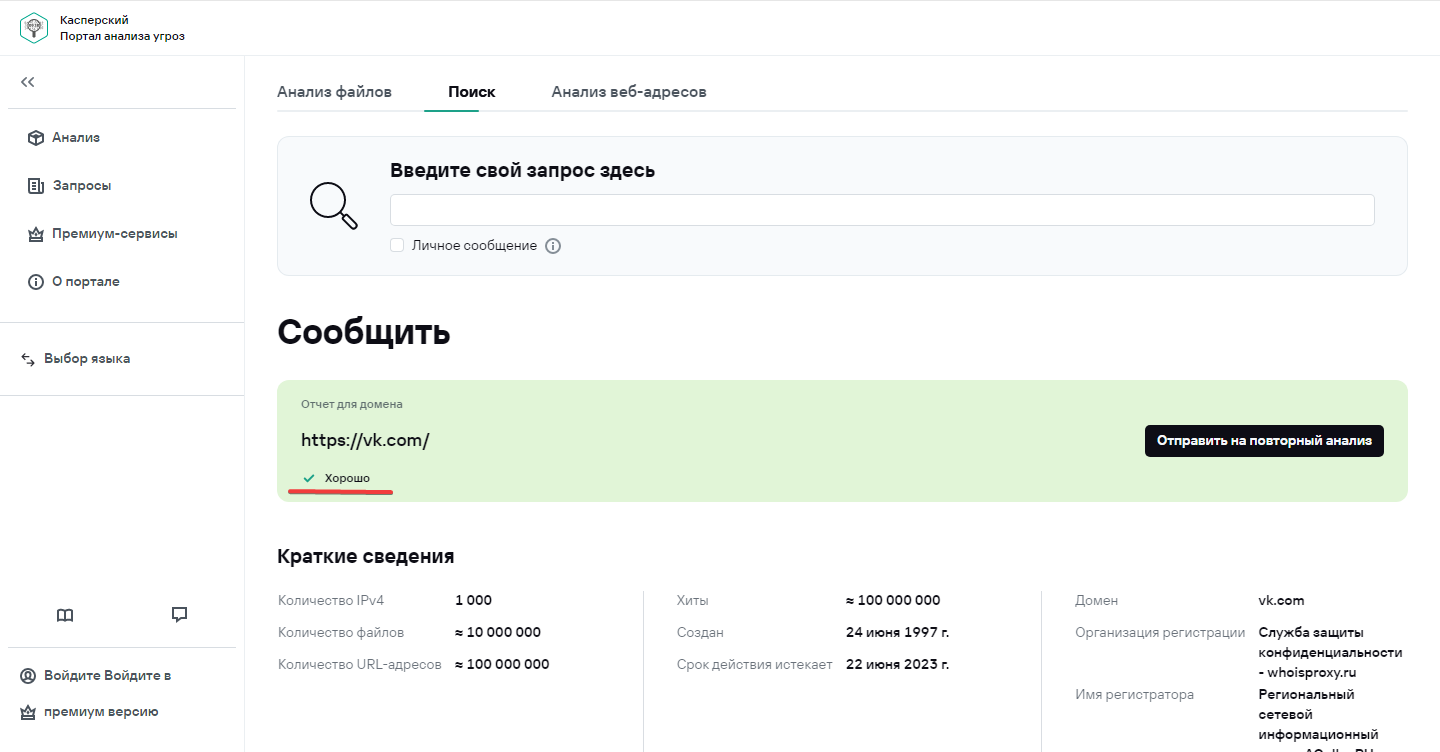
Task: Collapse the sidebar with double chevron
Action: click(28, 82)
